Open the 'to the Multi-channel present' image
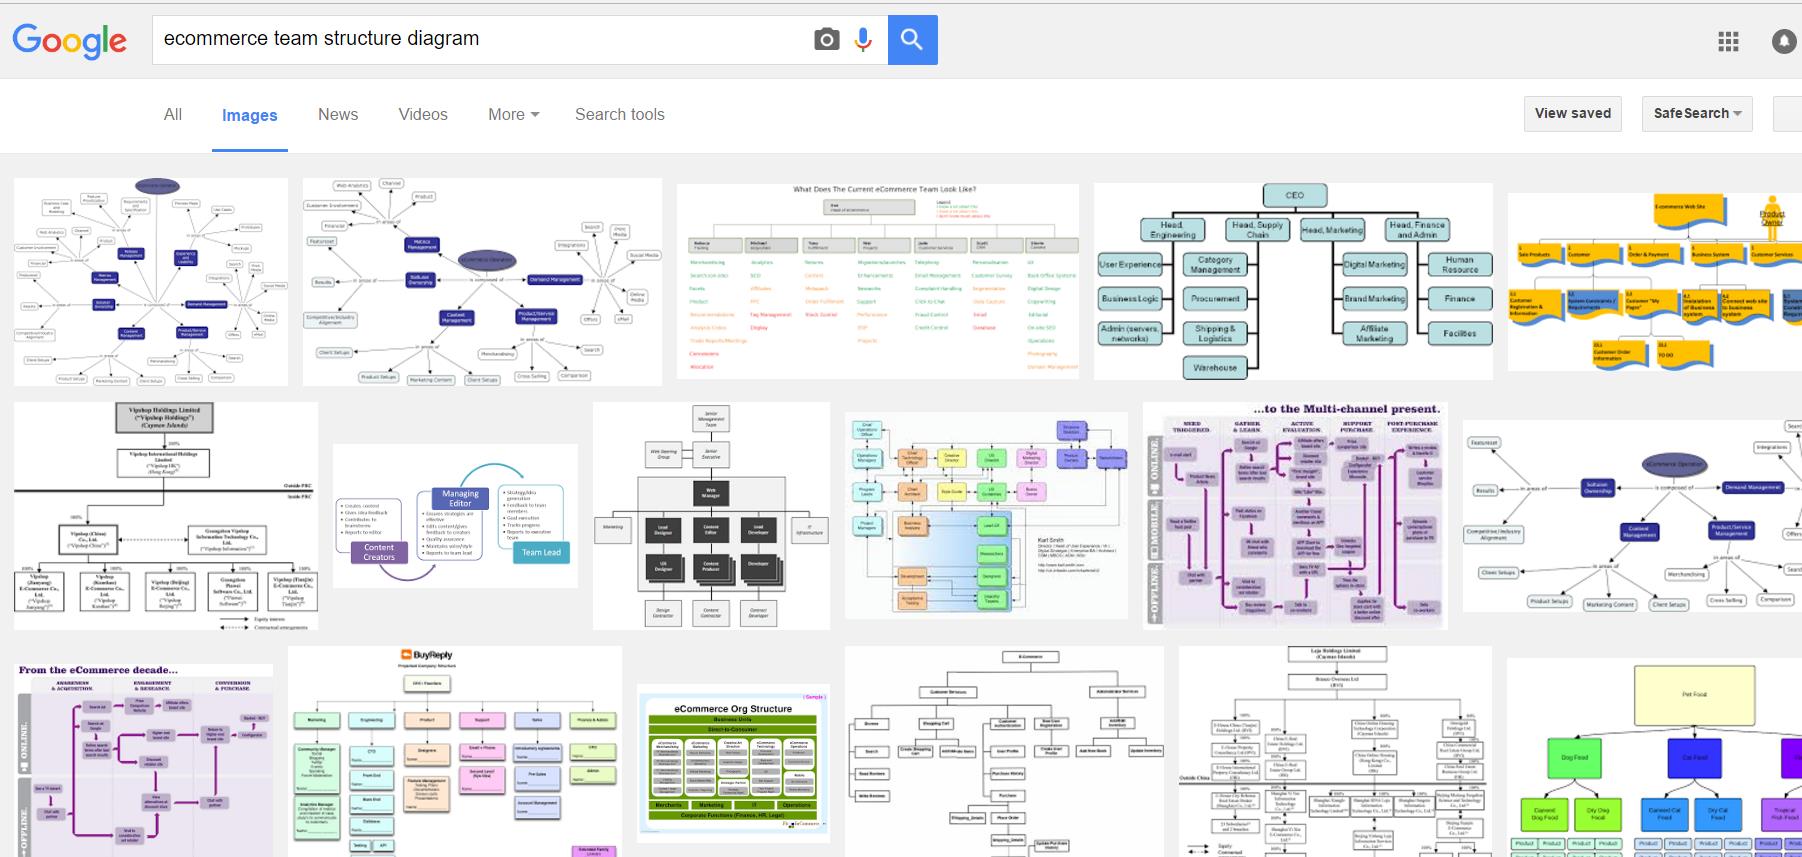This screenshot has width=1802, height=857. [1295, 516]
